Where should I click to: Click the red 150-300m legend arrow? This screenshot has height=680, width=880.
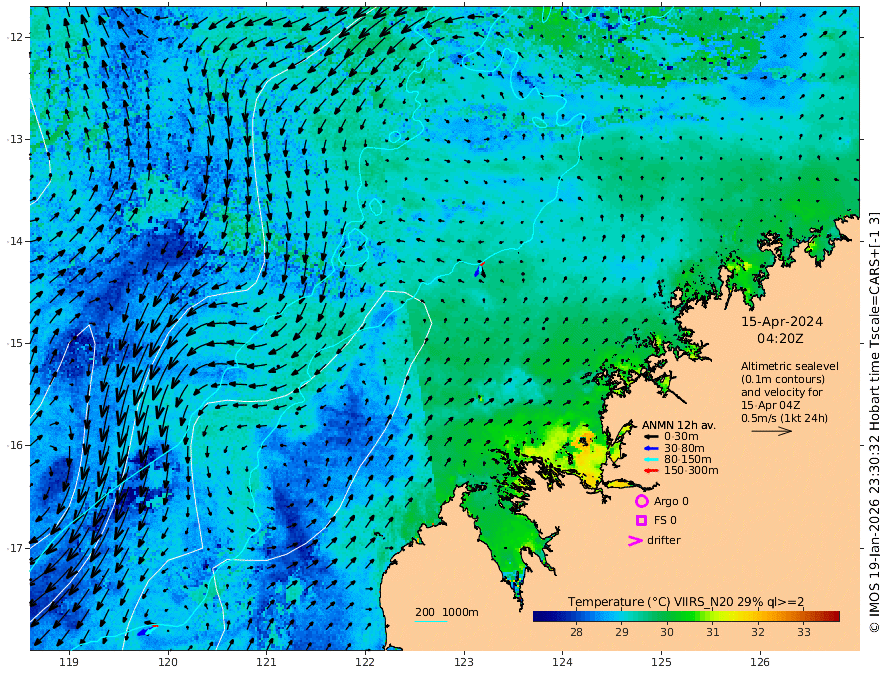tap(651, 471)
